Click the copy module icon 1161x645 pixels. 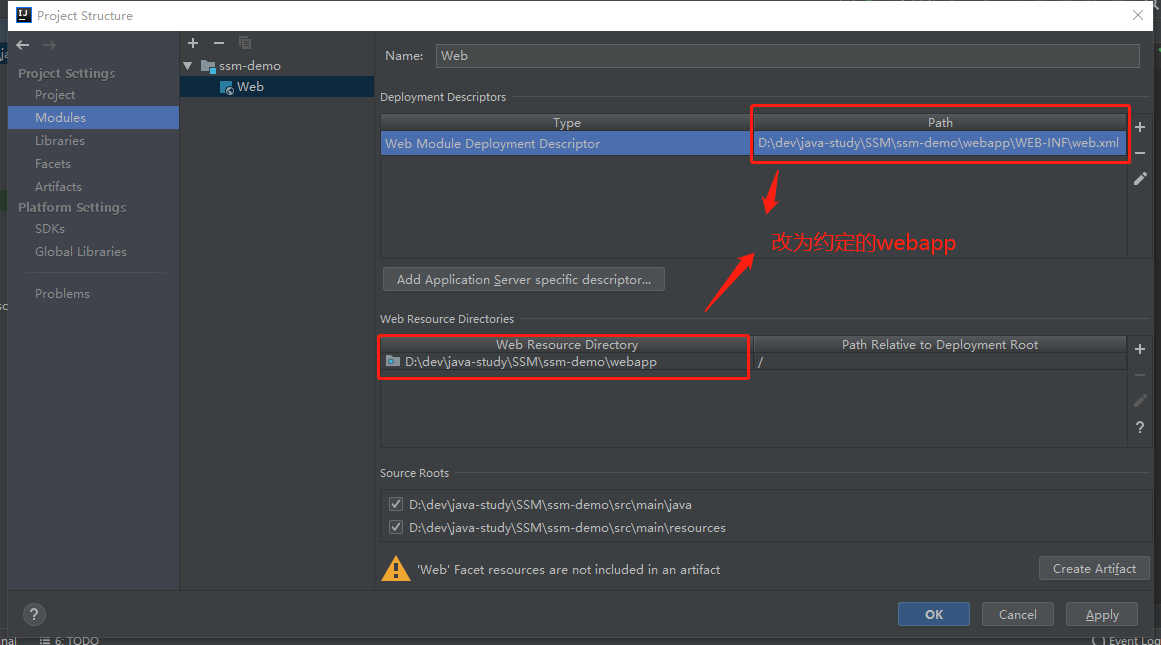tap(245, 43)
